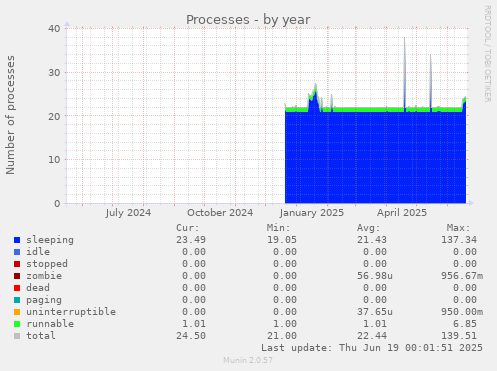Click the orange uninterruptible legend swatch
This screenshot has height=371, width=497.
(x=17, y=312)
